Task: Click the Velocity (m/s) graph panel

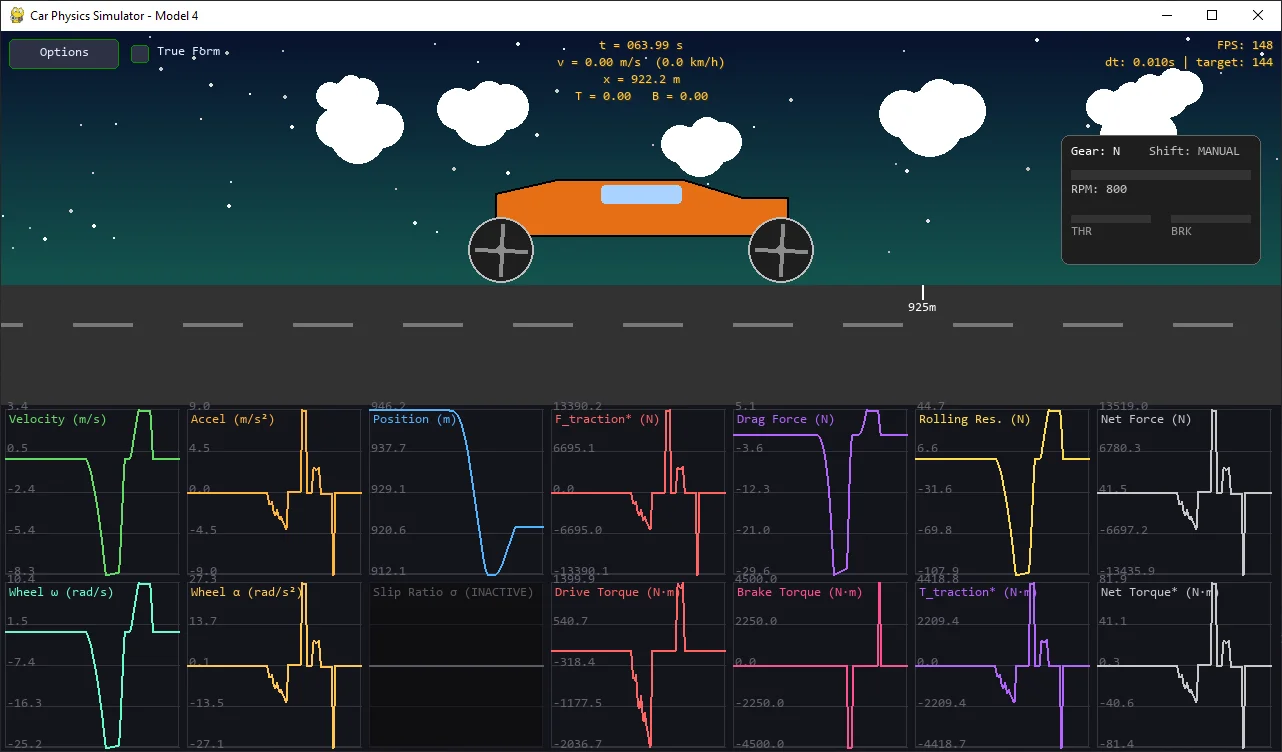Action: (92, 490)
